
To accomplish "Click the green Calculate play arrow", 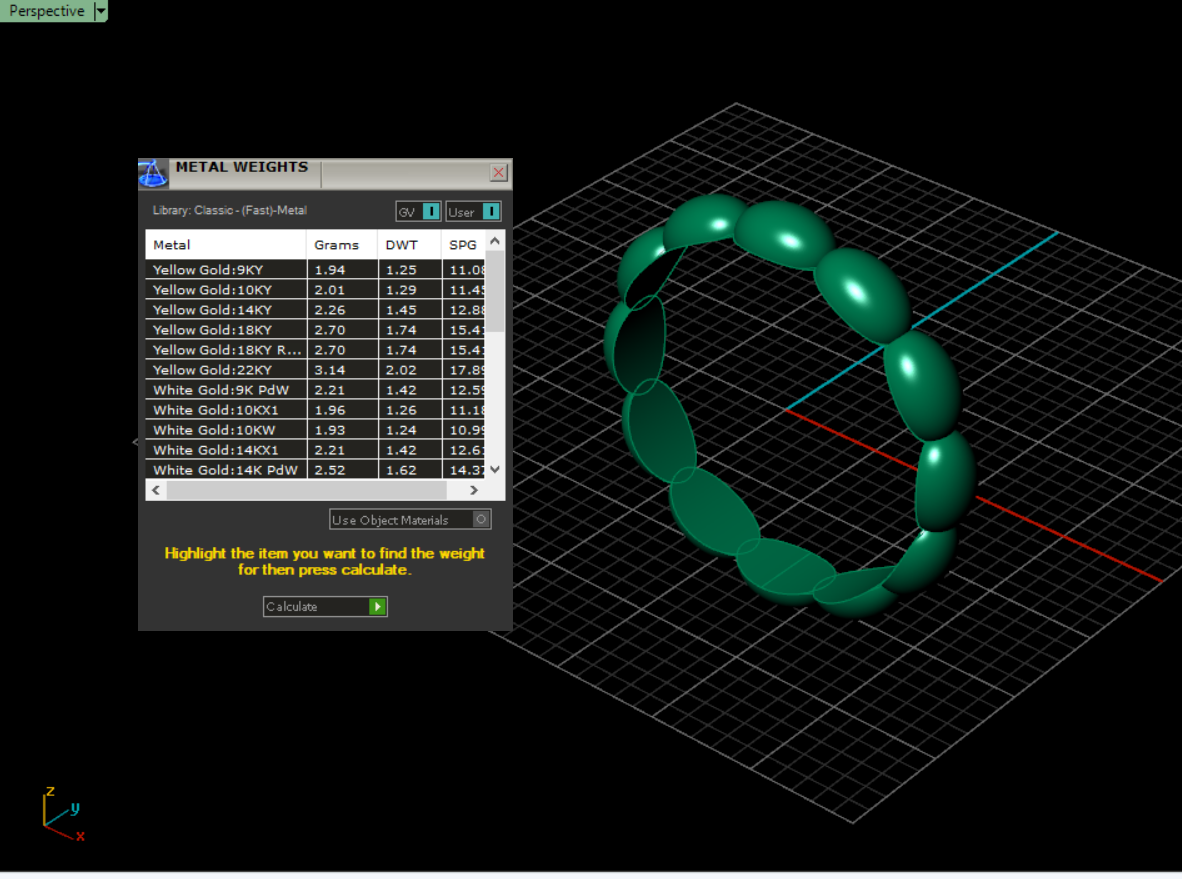I will tap(378, 606).
